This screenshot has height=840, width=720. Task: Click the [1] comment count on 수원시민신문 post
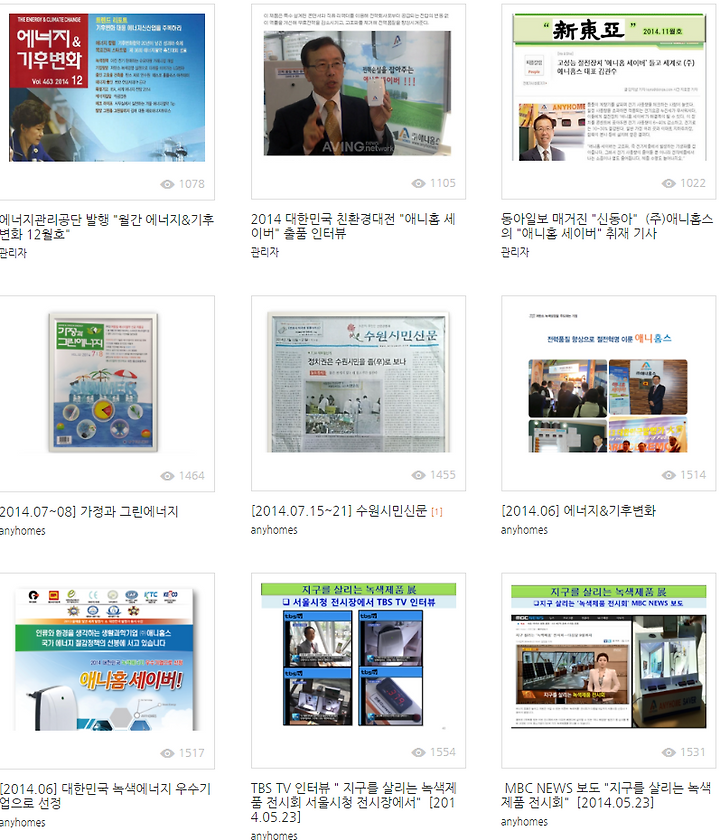click(437, 512)
